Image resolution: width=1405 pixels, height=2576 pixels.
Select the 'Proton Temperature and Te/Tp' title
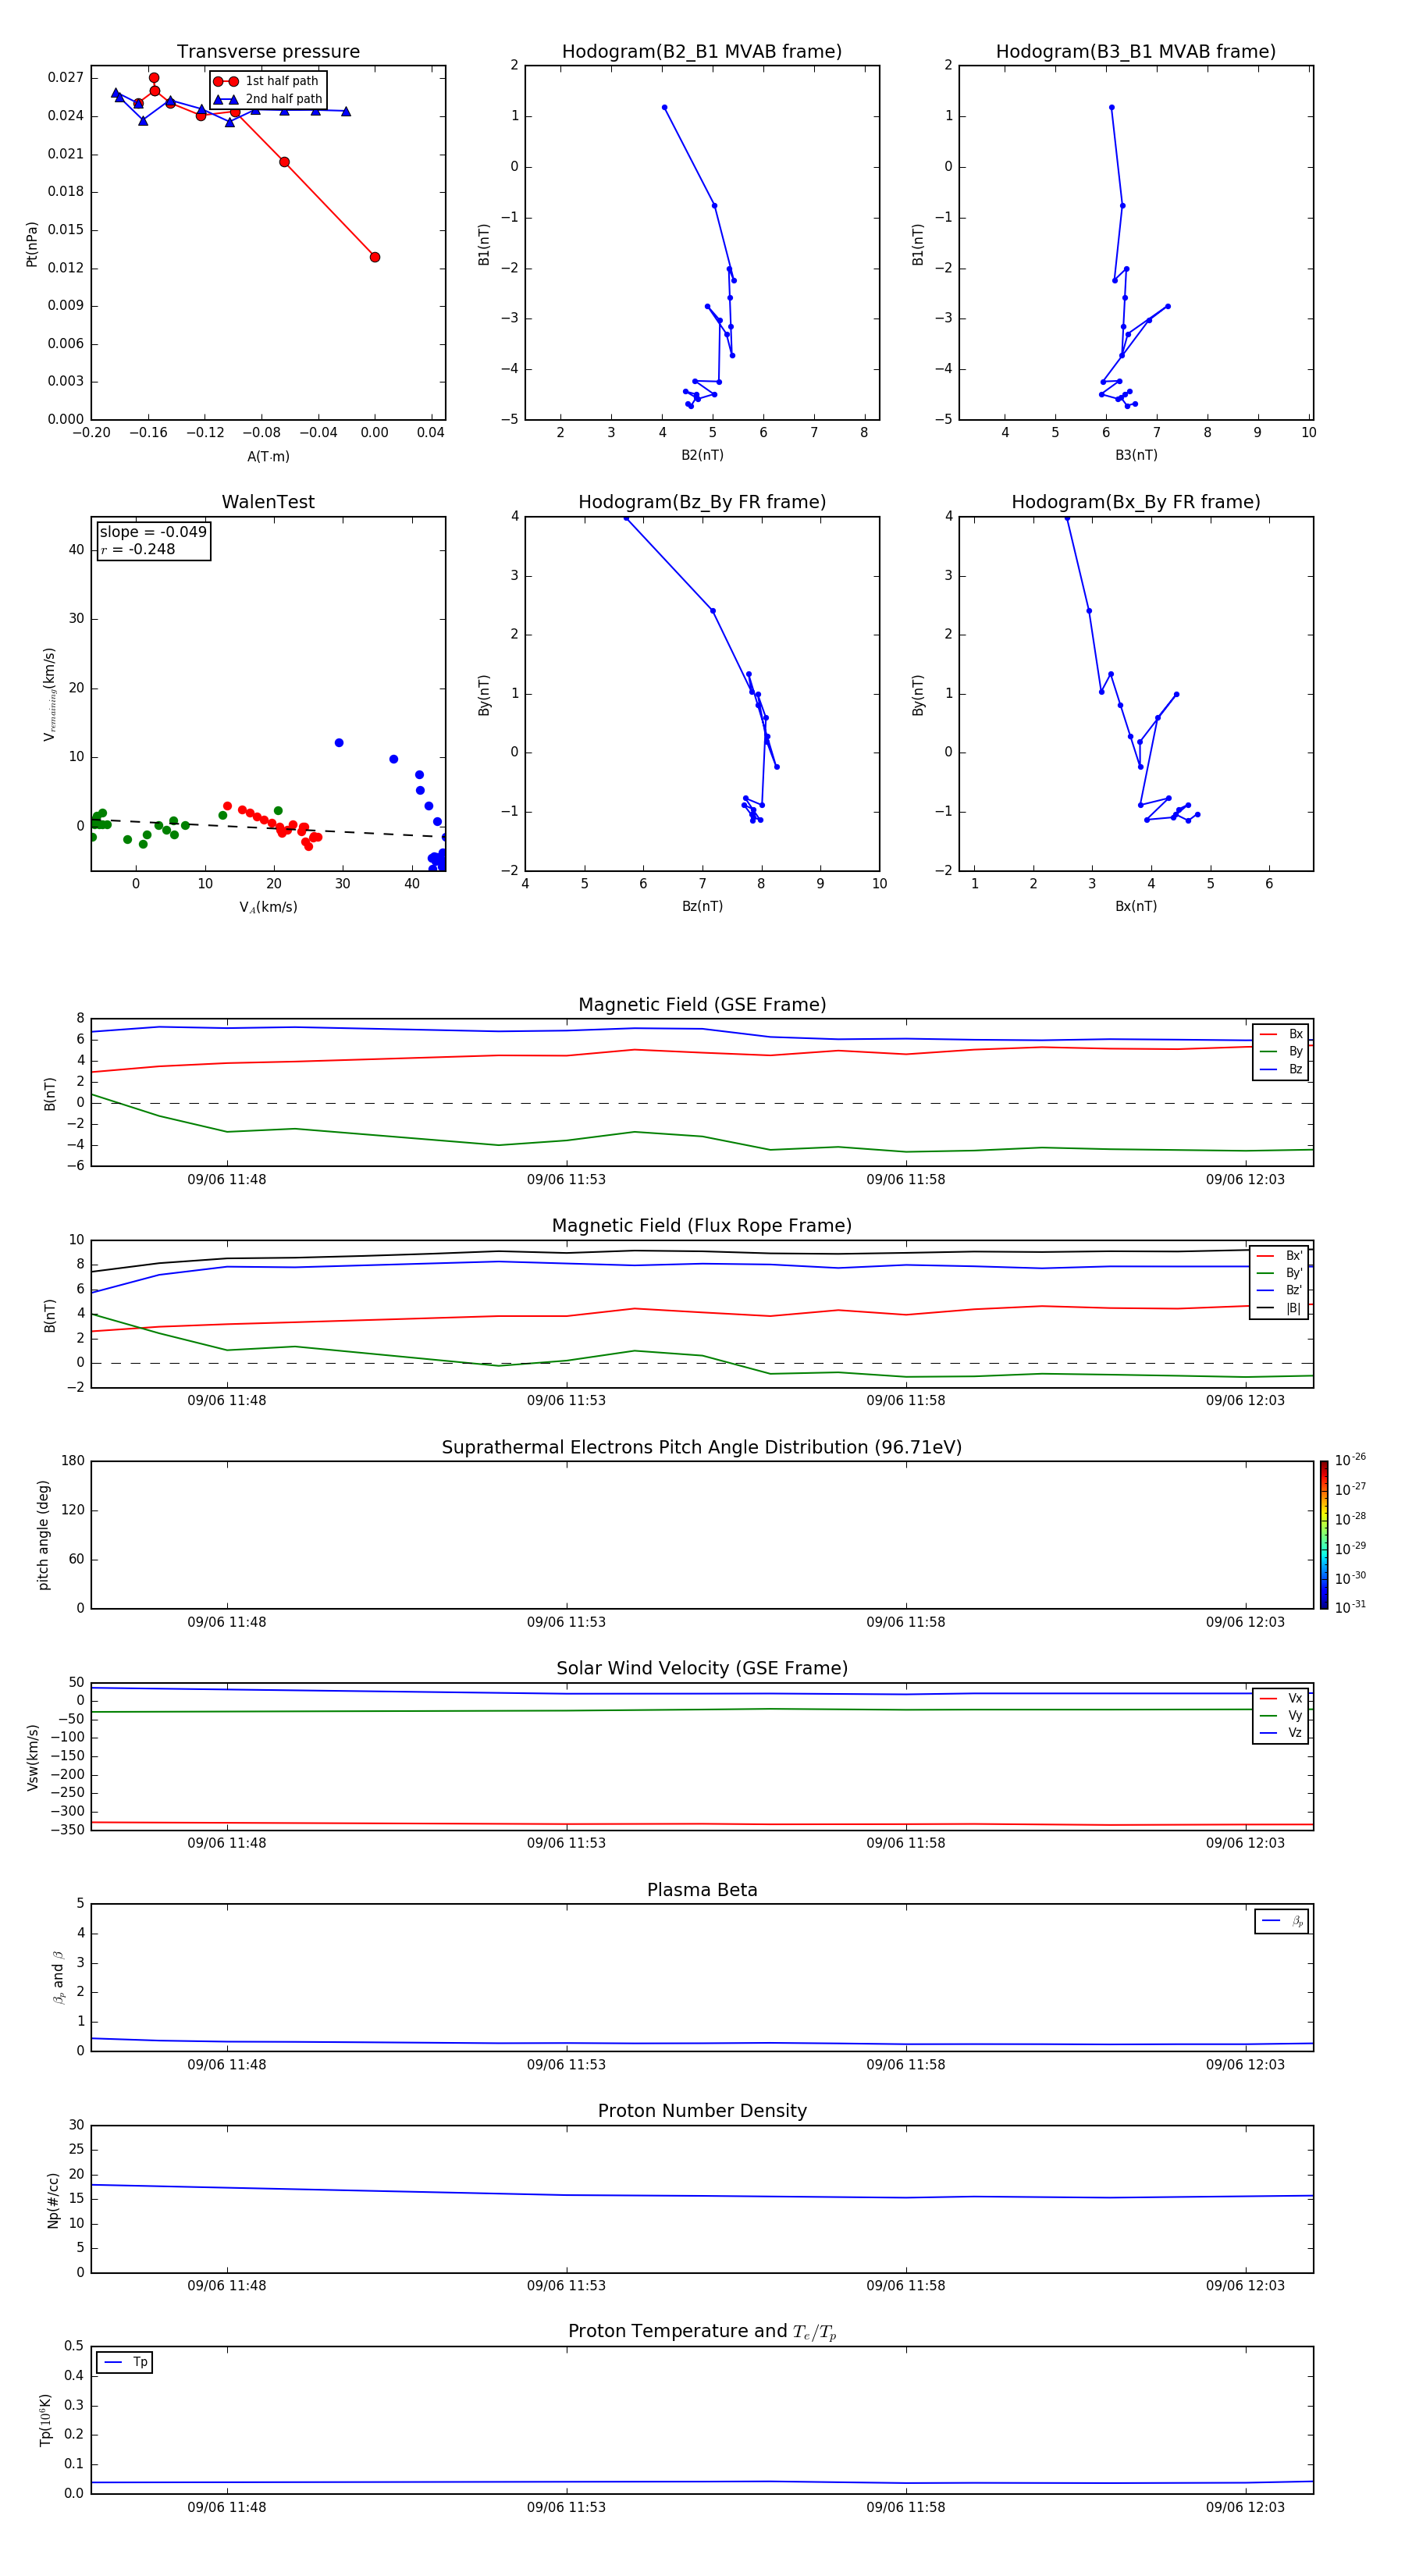(x=702, y=2332)
